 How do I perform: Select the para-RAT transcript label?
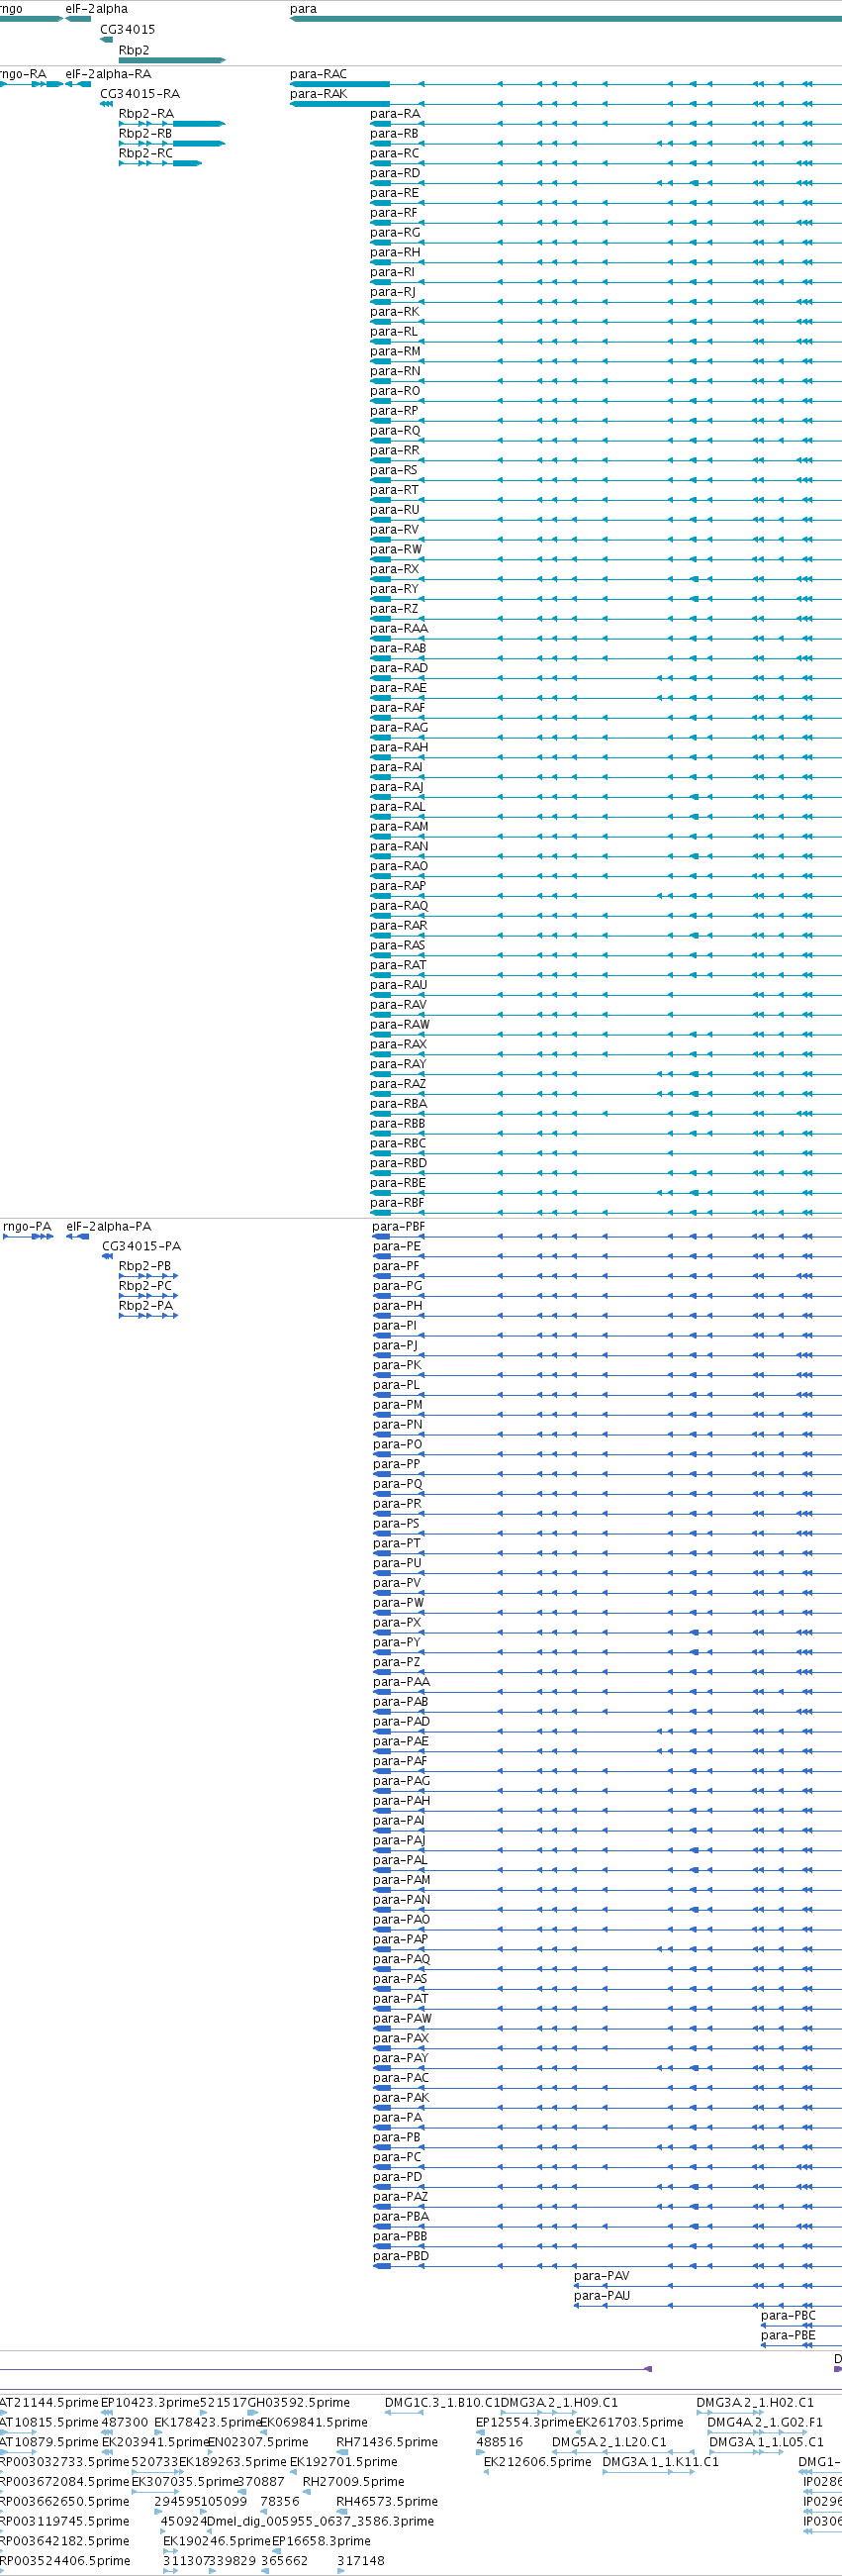[398, 965]
